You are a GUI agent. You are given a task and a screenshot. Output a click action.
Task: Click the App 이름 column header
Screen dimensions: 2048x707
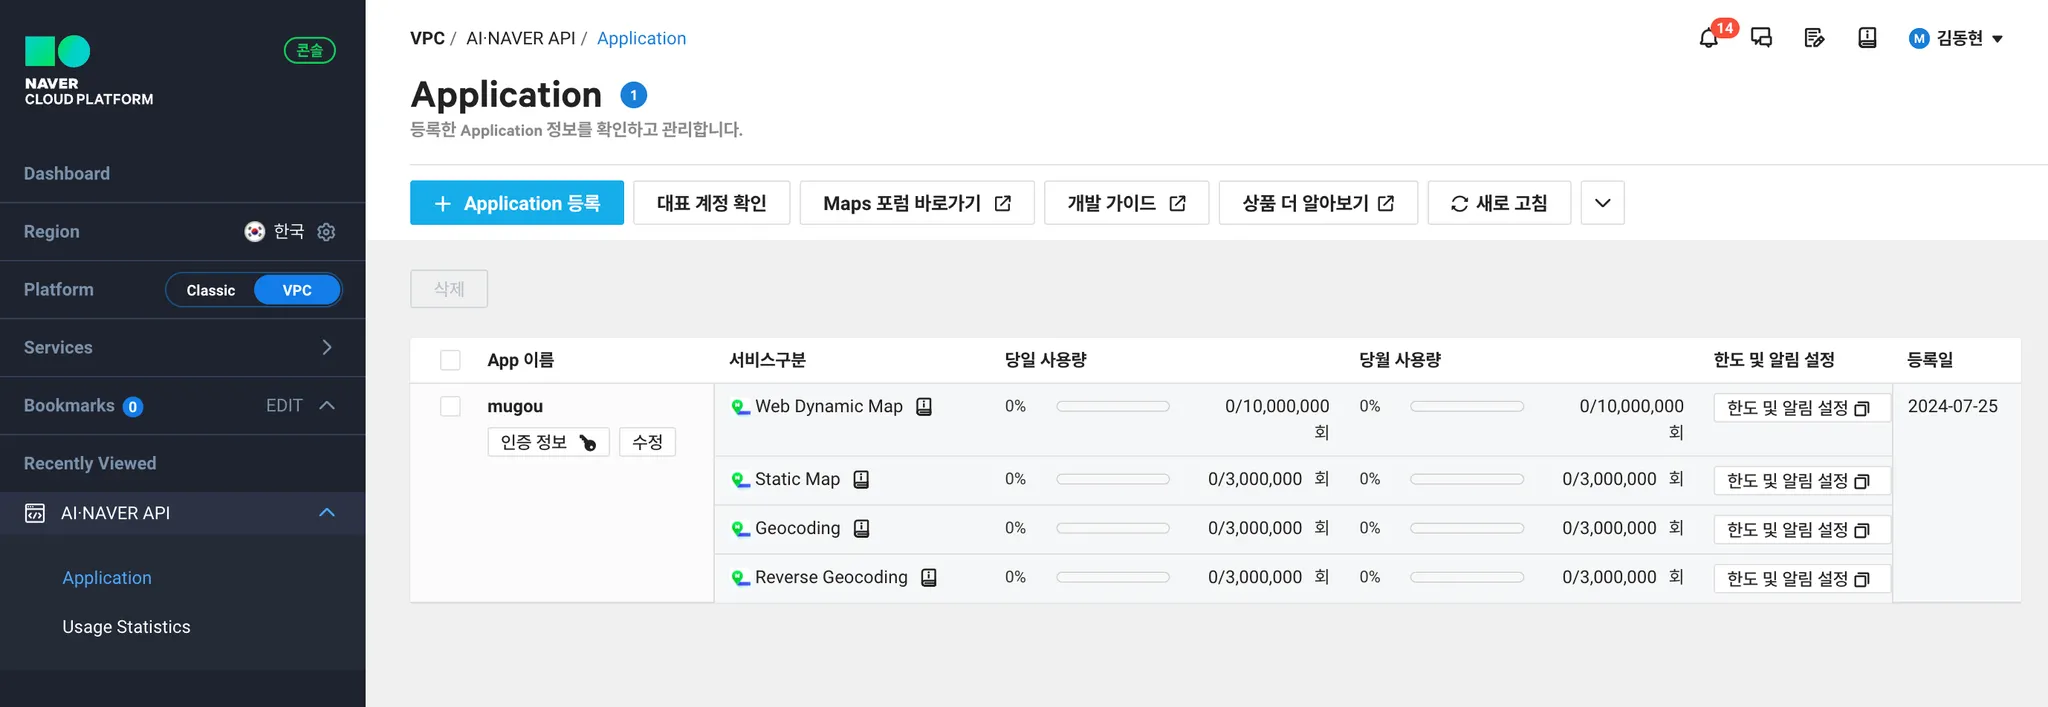(x=520, y=360)
